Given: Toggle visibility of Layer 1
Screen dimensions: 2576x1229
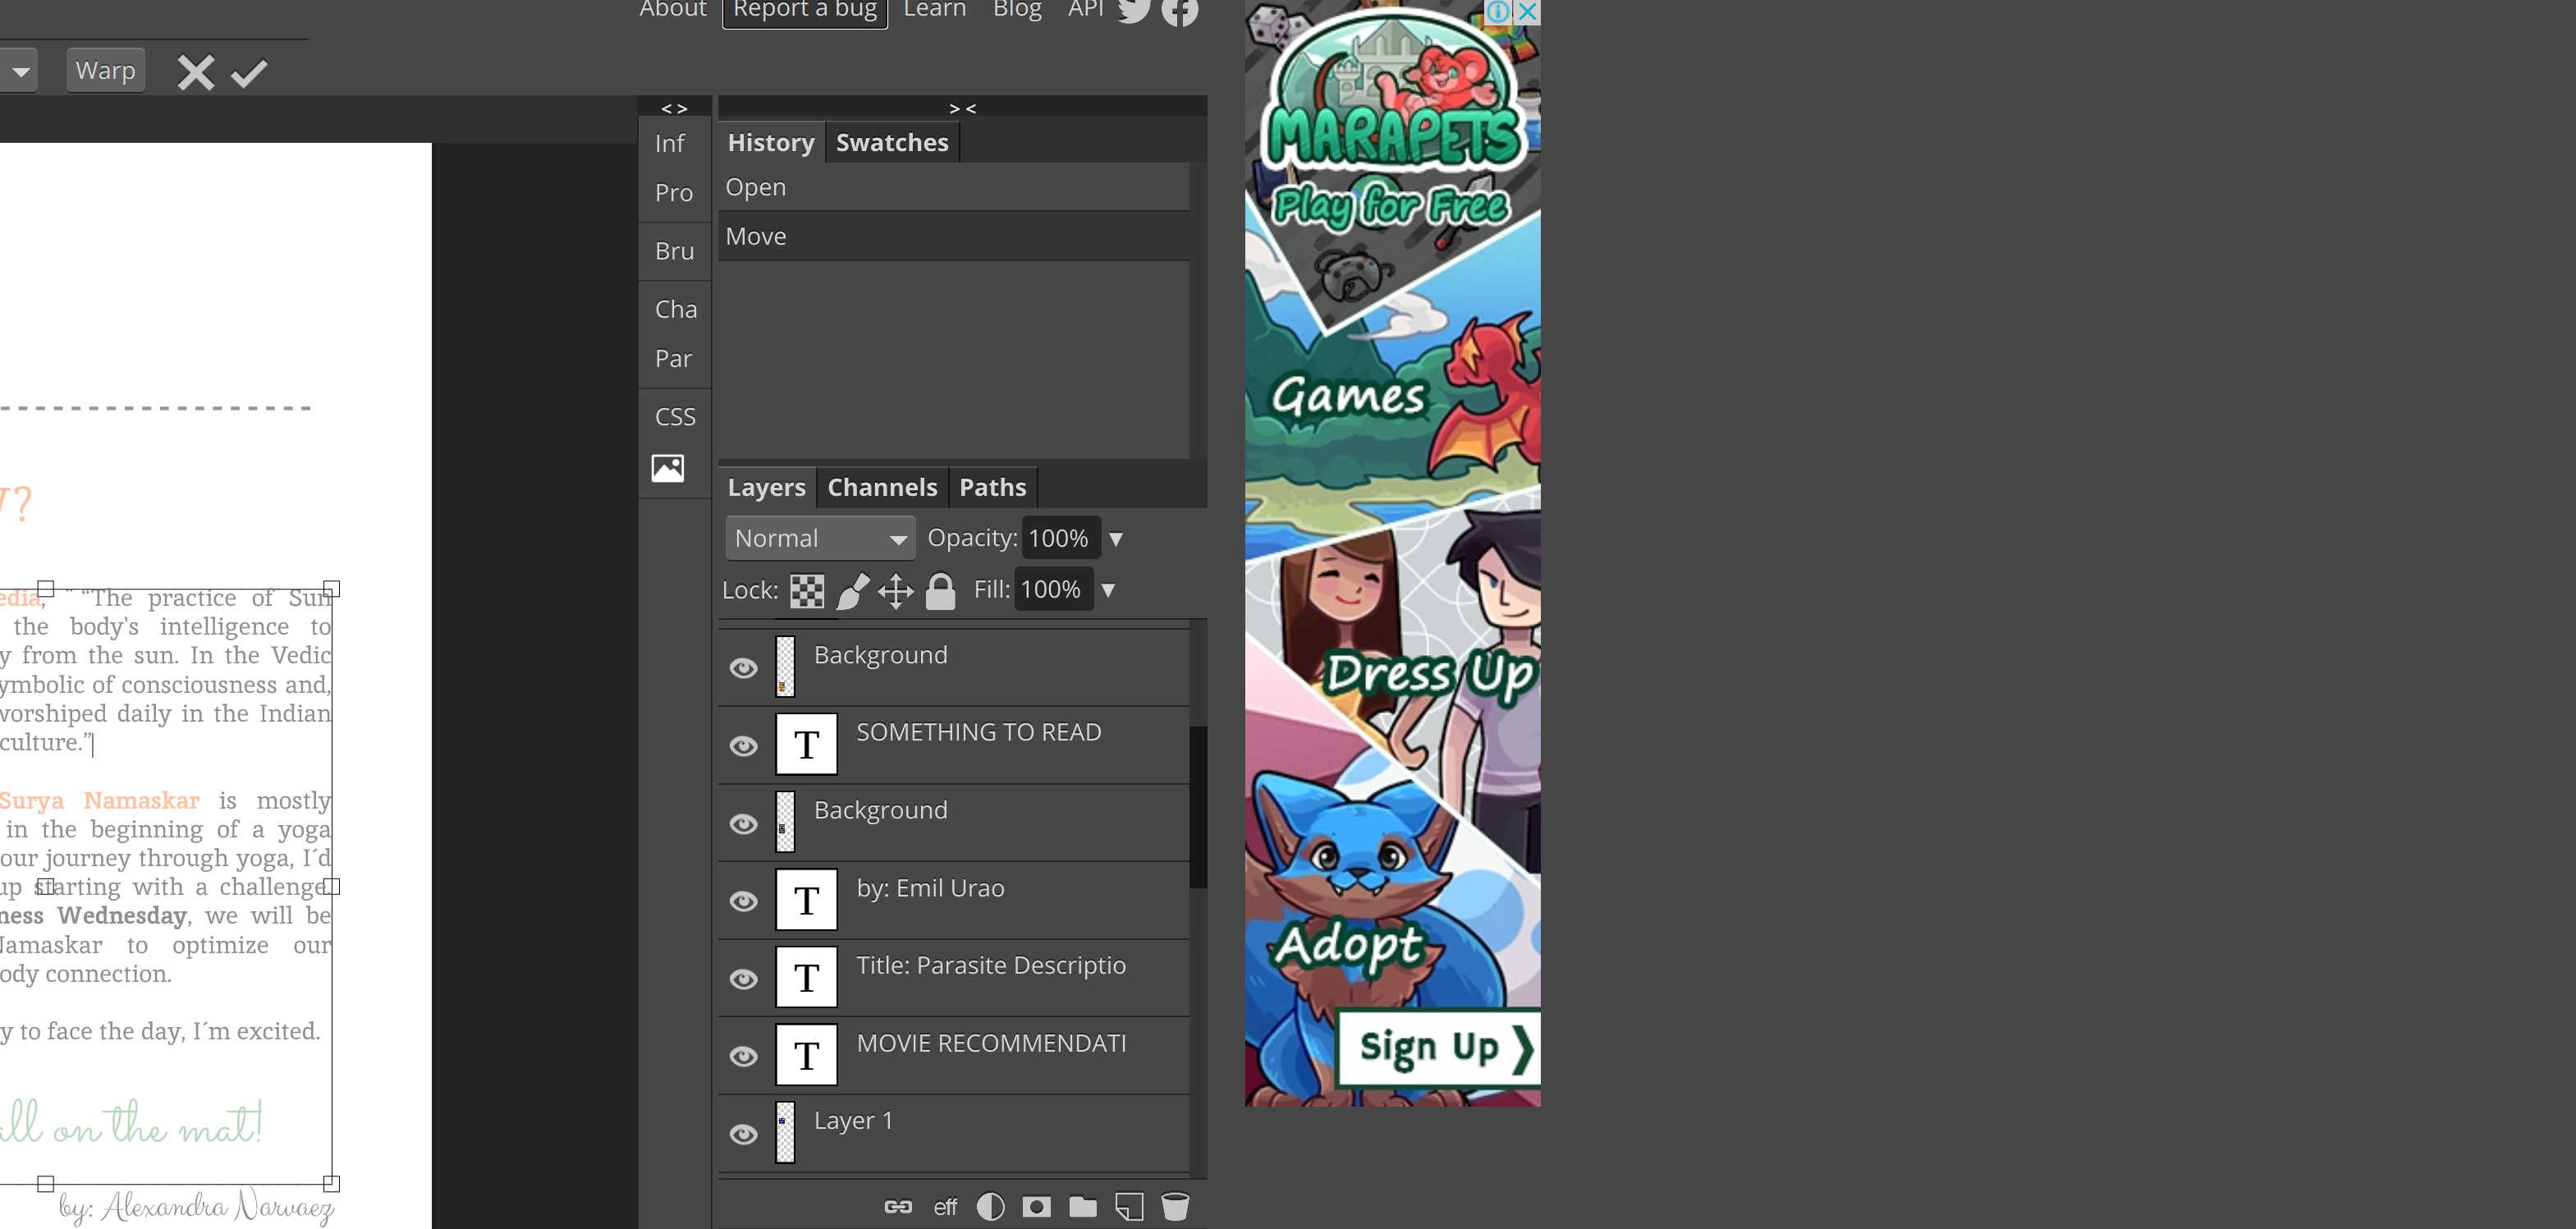Looking at the screenshot, I should 743,1134.
